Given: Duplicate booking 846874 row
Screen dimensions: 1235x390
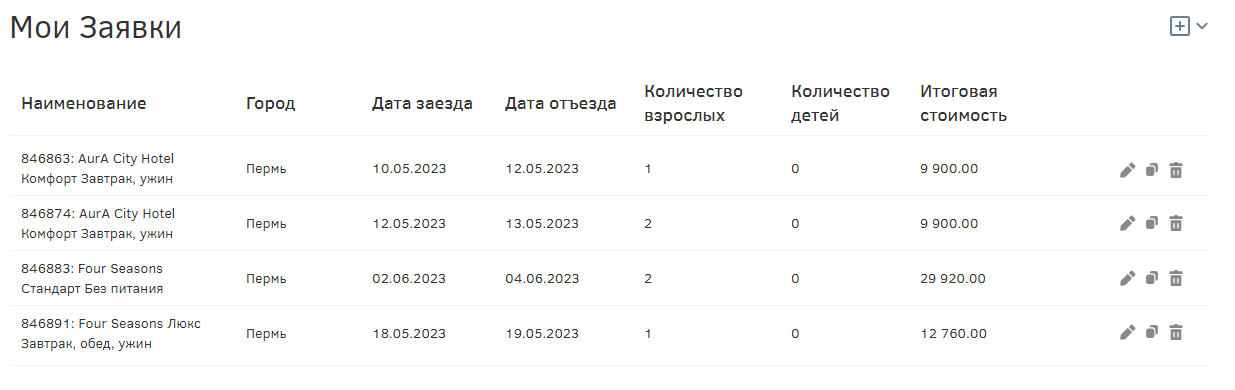Looking at the screenshot, I should [x=1151, y=224].
